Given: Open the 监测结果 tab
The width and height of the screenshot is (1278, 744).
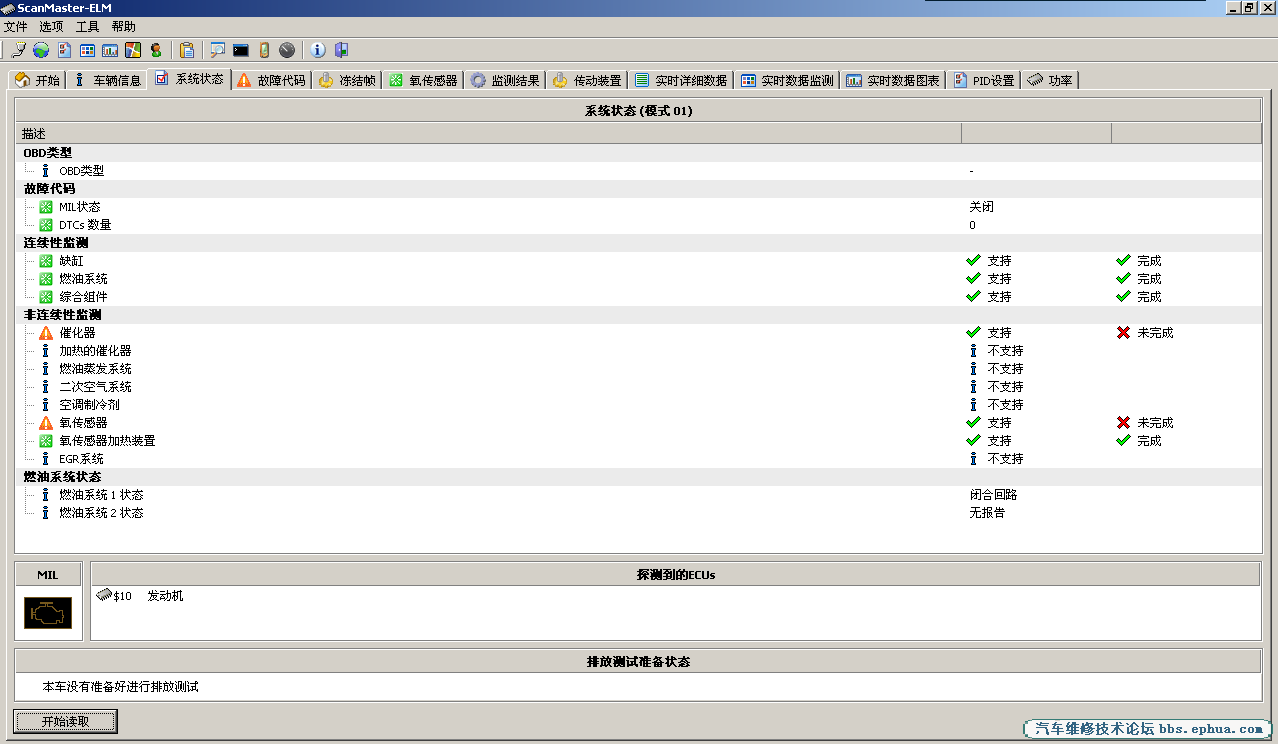Looking at the screenshot, I should coord(506,80).
